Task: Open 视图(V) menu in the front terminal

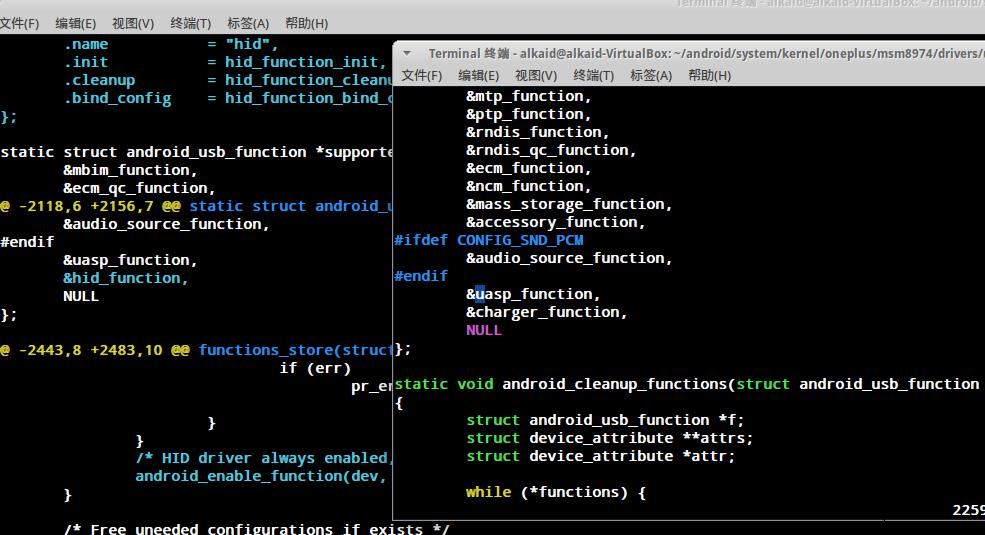Action: click(536, 75)
